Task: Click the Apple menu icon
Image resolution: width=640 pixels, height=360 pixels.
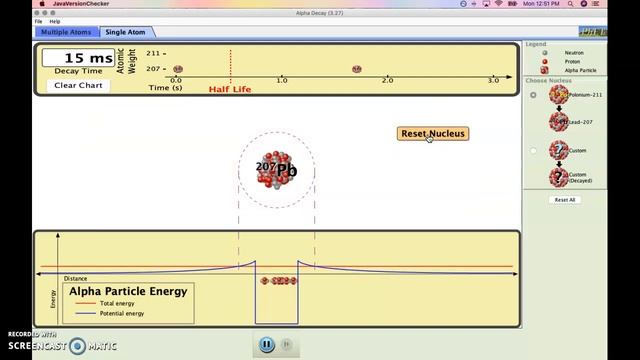Action: [42, 4]
